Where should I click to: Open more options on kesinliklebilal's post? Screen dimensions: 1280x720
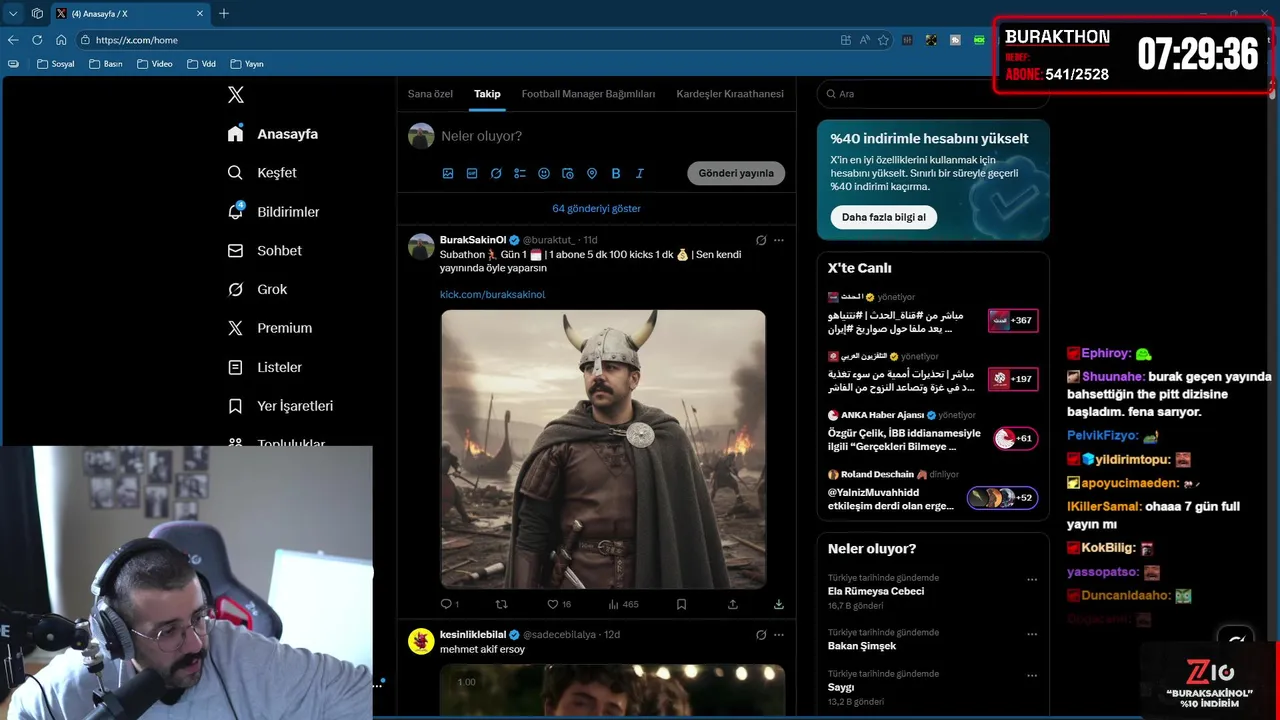(x=779, y=635)
